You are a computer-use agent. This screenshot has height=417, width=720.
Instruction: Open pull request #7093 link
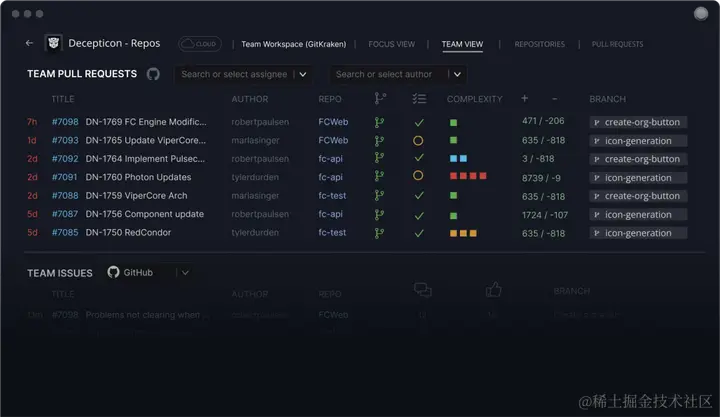(65, 140)
